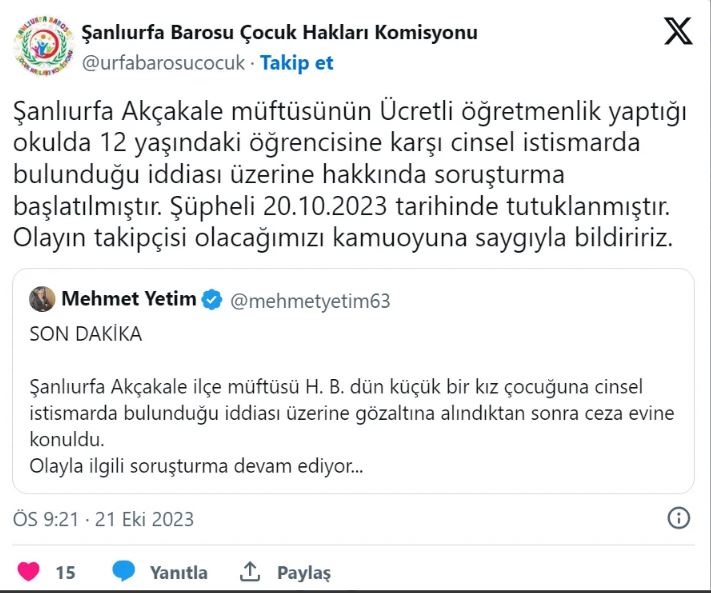The height and width of the screenshot is (593, 711).
Task: Click the heart like icon
Action: [29, 572]
